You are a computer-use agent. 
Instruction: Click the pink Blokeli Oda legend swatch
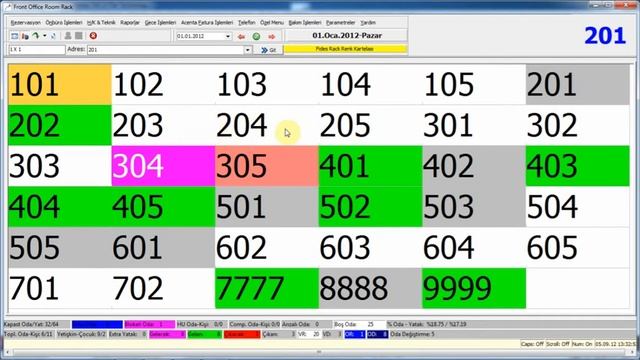point(150,324)
